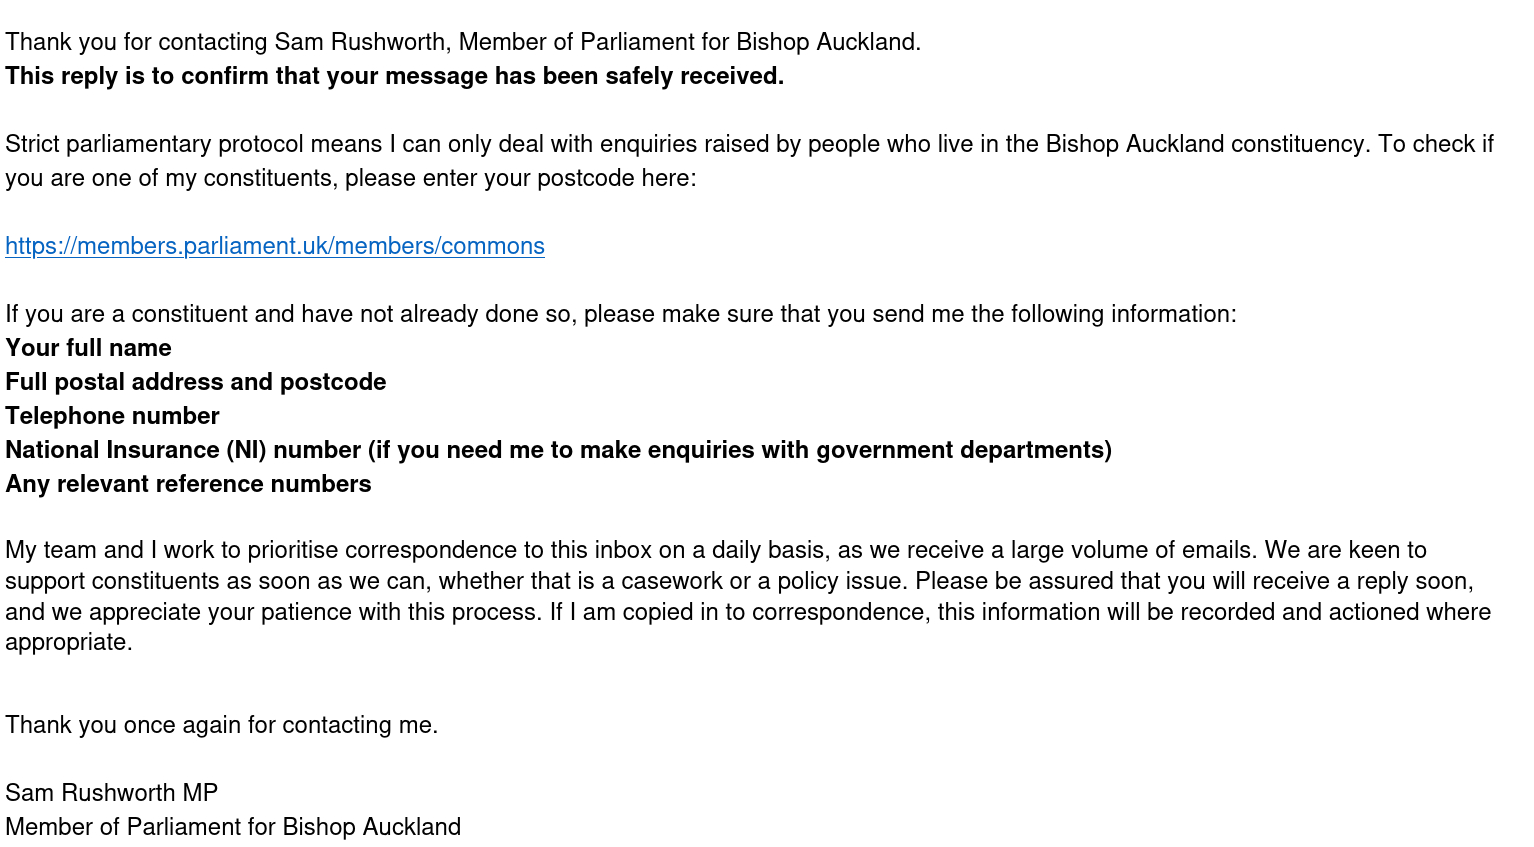This screenshot has height=847, width=1534.
Task: Open the members.parliament.uk commons link
Action: [x=275, y=246]
